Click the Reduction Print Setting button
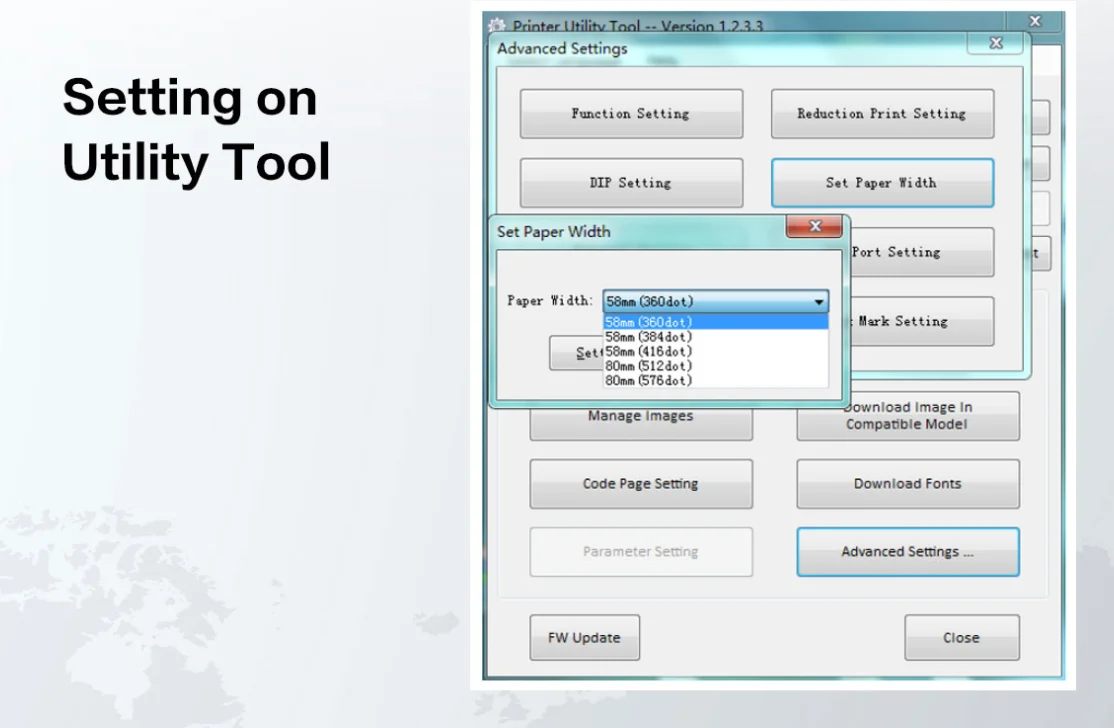The image size is (1114, 728). pos(882,114)
